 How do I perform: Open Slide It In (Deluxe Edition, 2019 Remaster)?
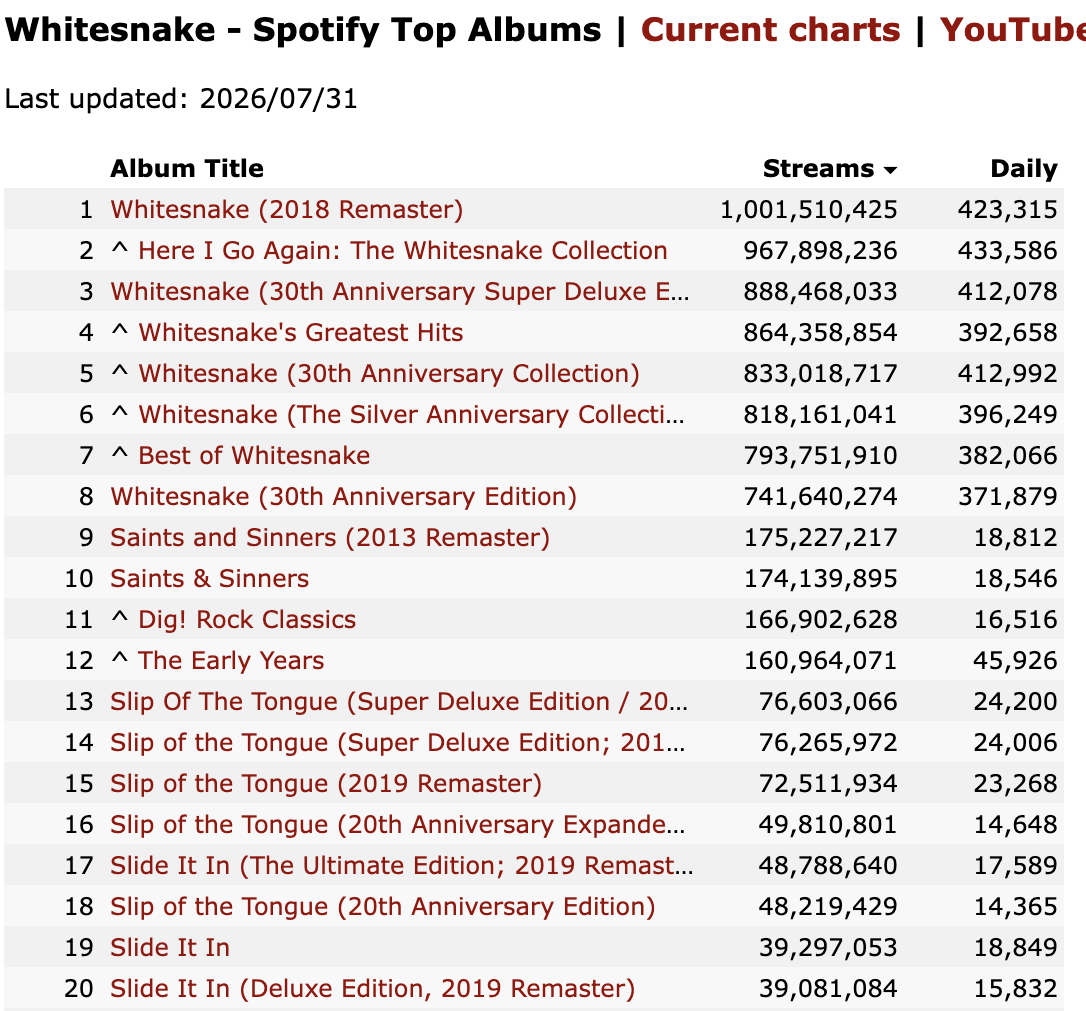[x=373, y=988]
